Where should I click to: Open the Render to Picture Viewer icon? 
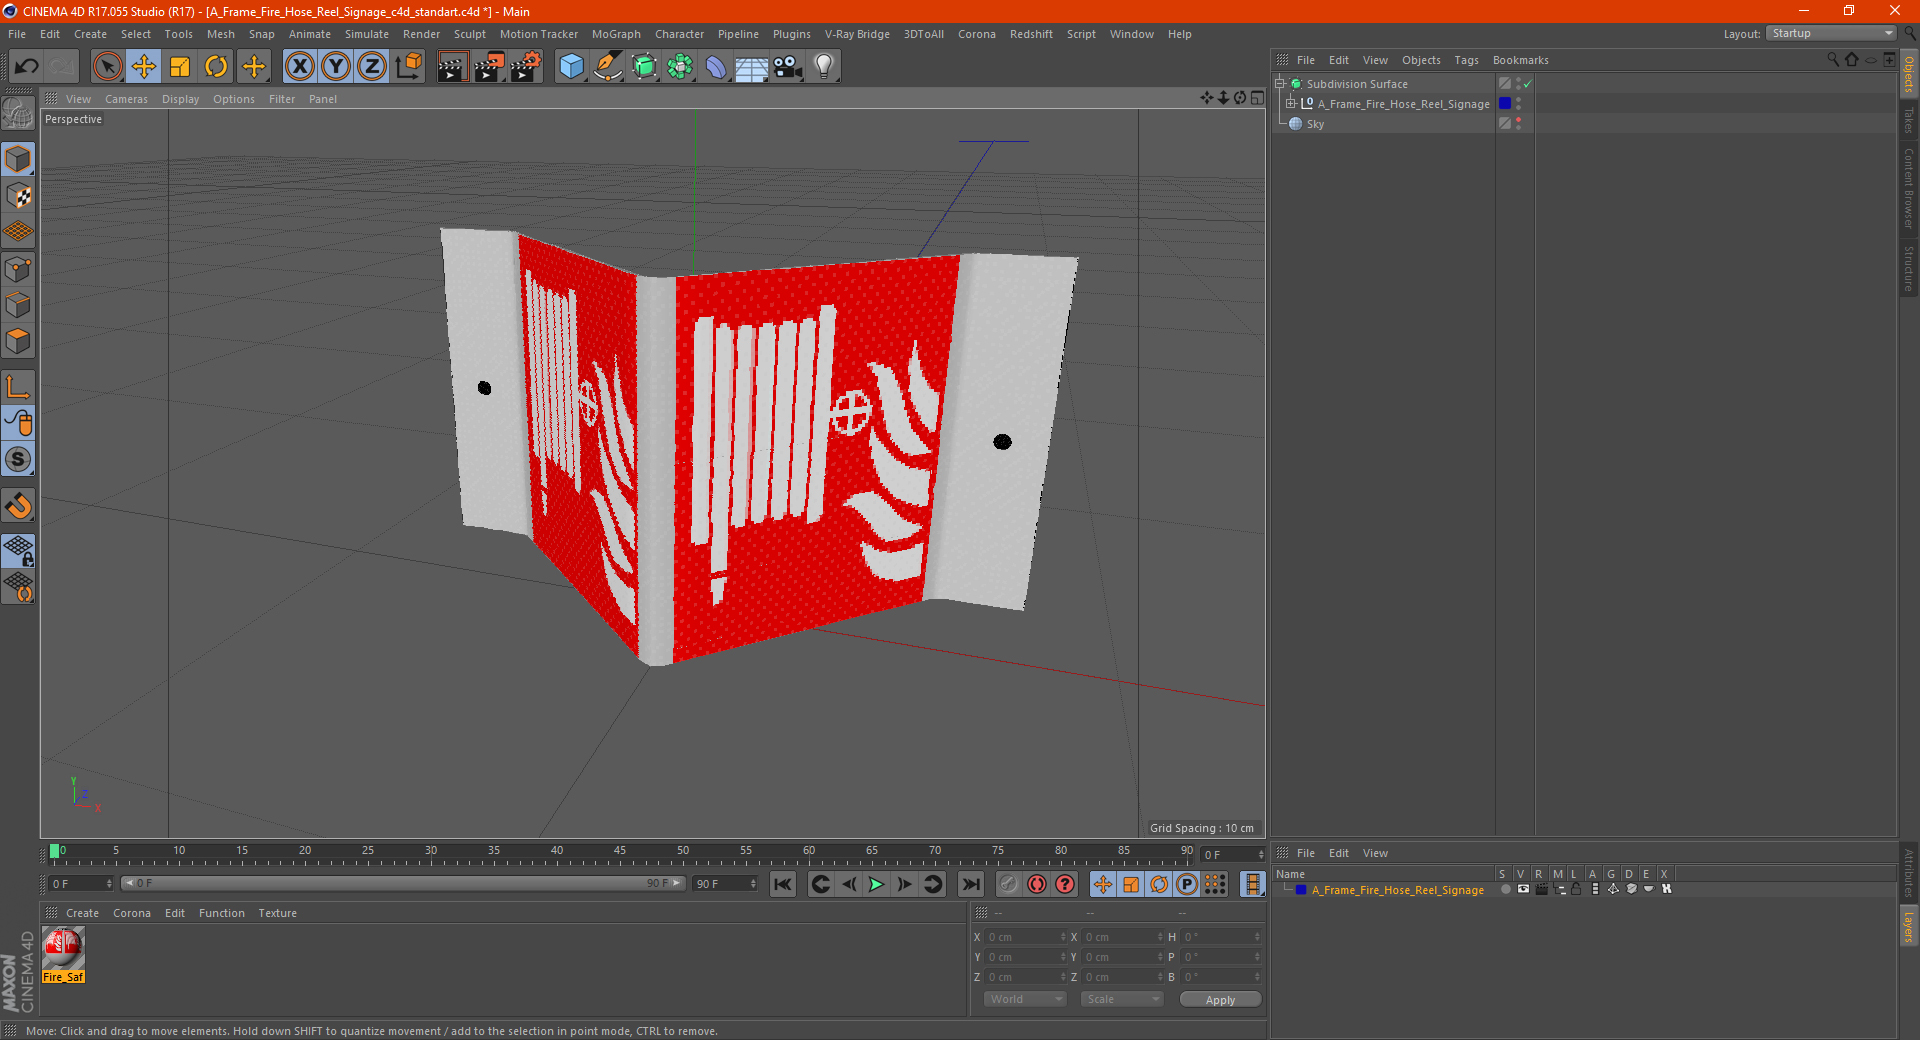click(489, 67)
